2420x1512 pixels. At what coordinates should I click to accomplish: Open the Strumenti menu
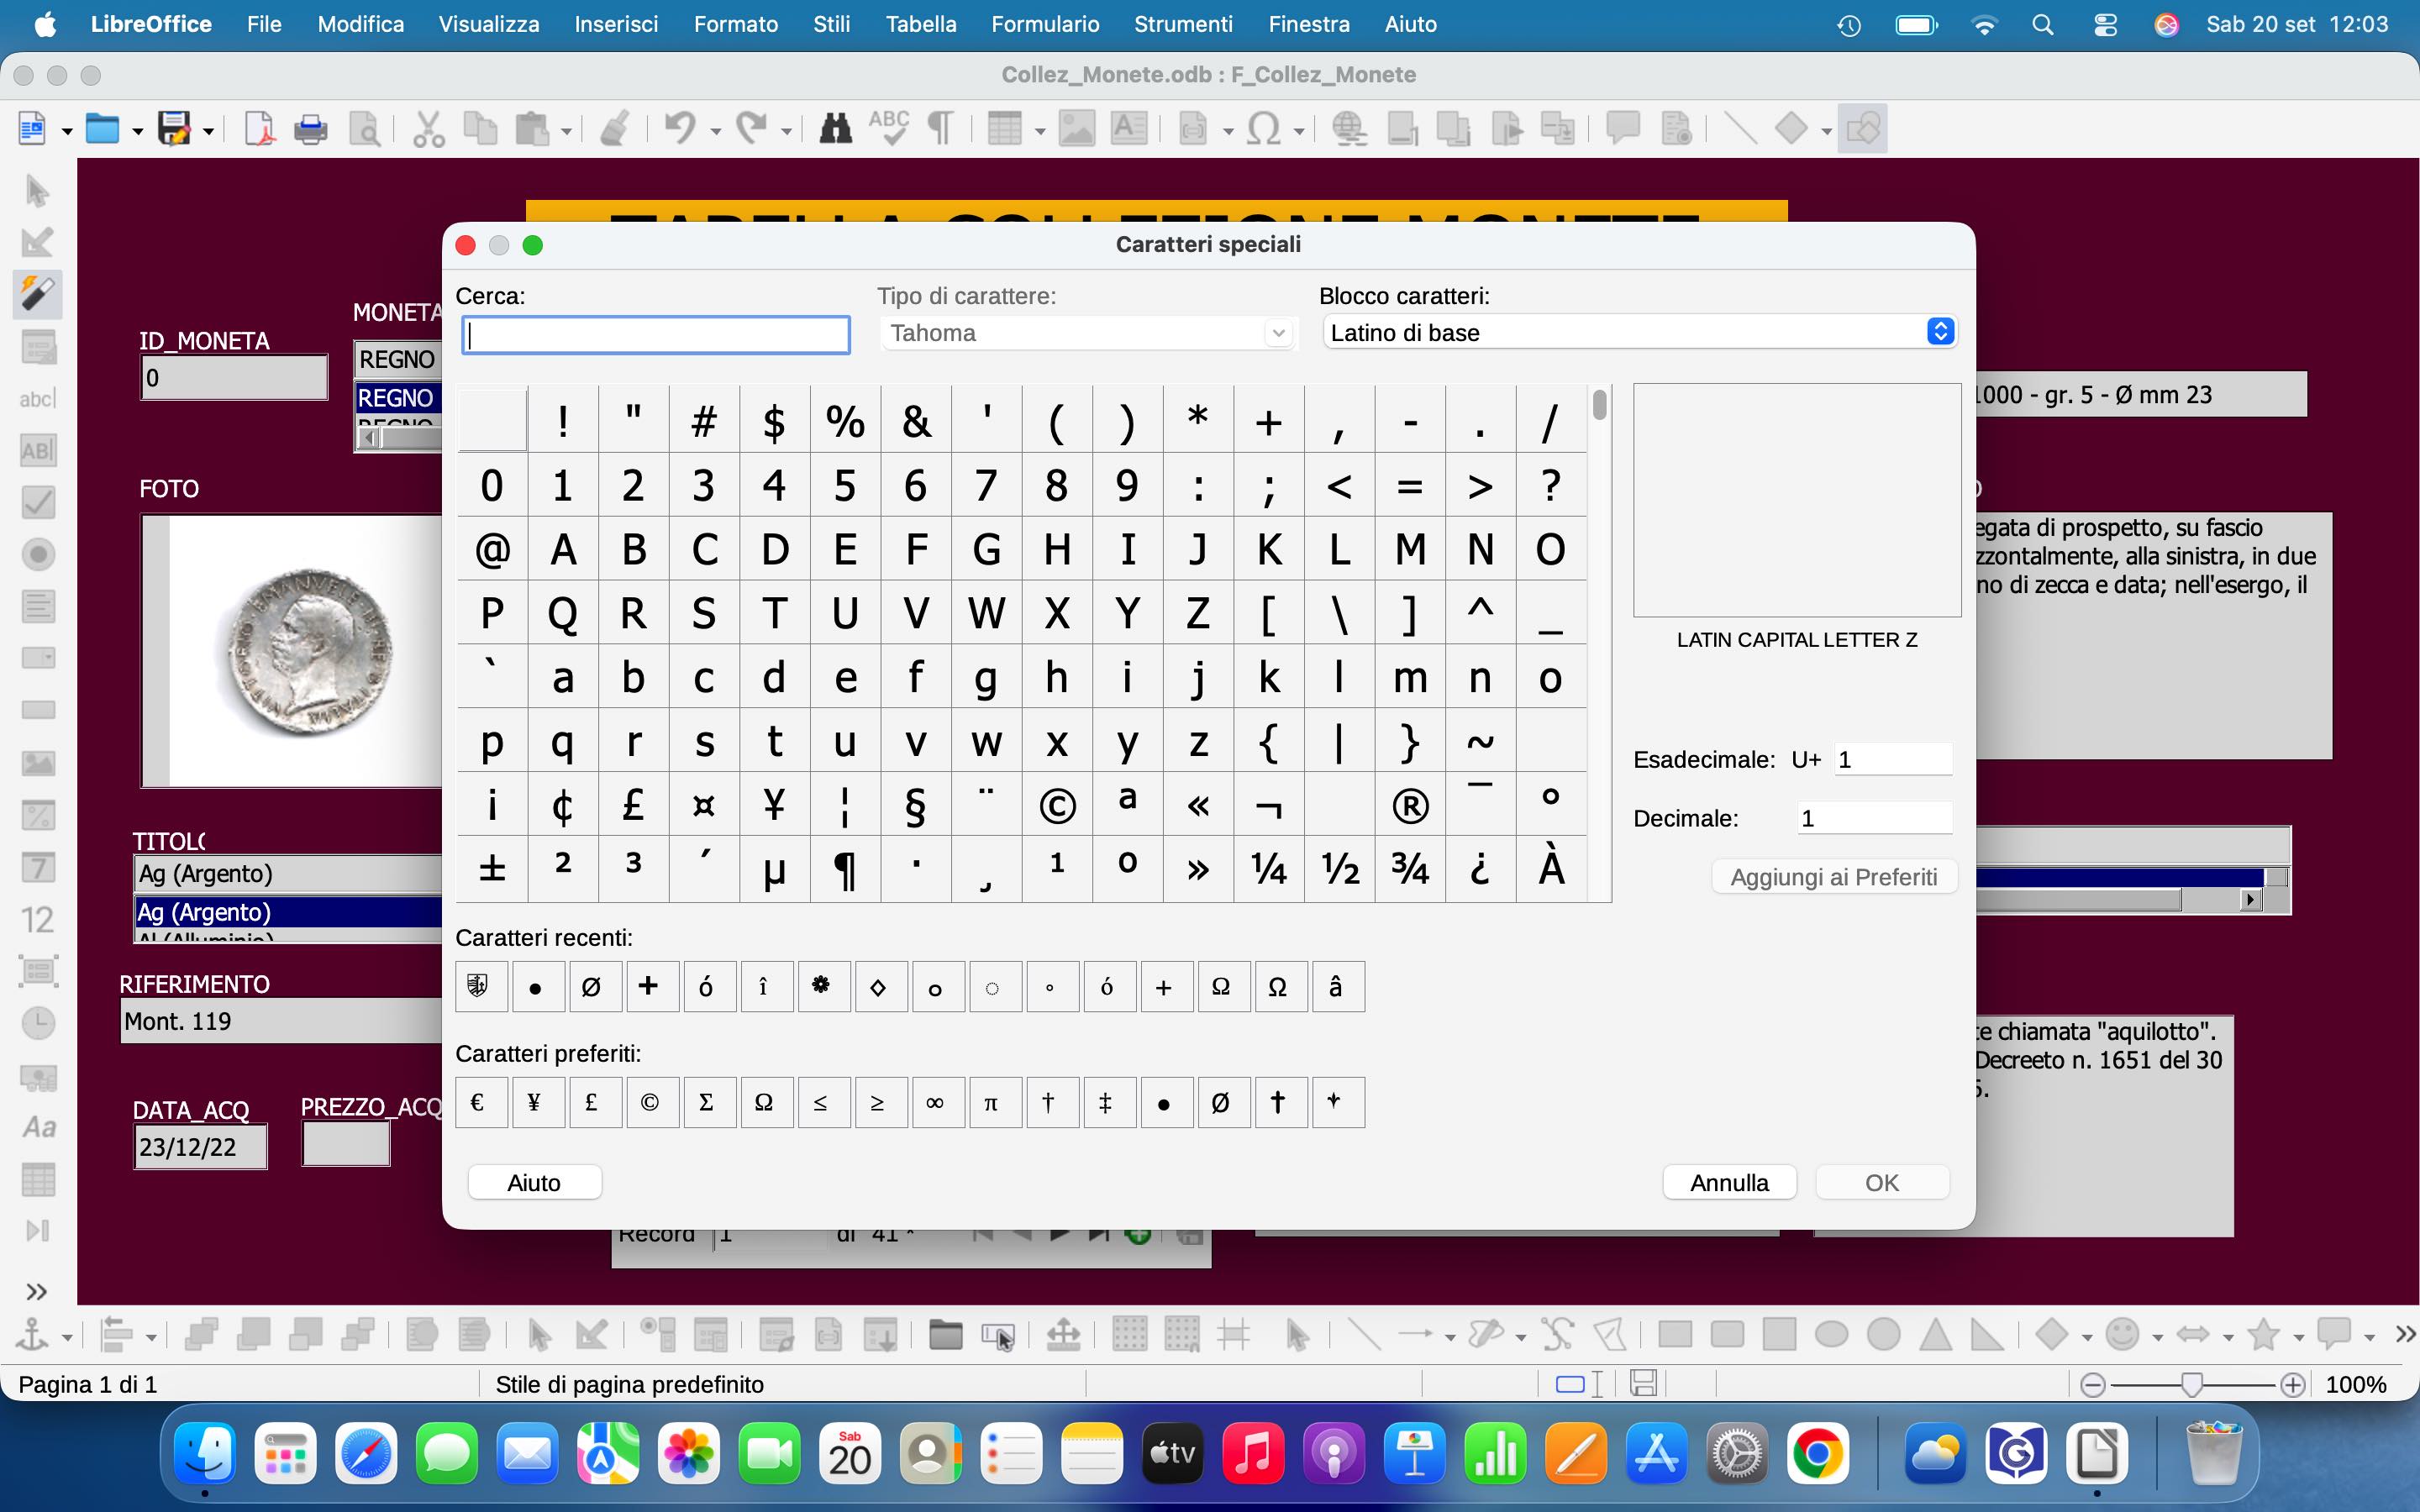pos(1183,24)
